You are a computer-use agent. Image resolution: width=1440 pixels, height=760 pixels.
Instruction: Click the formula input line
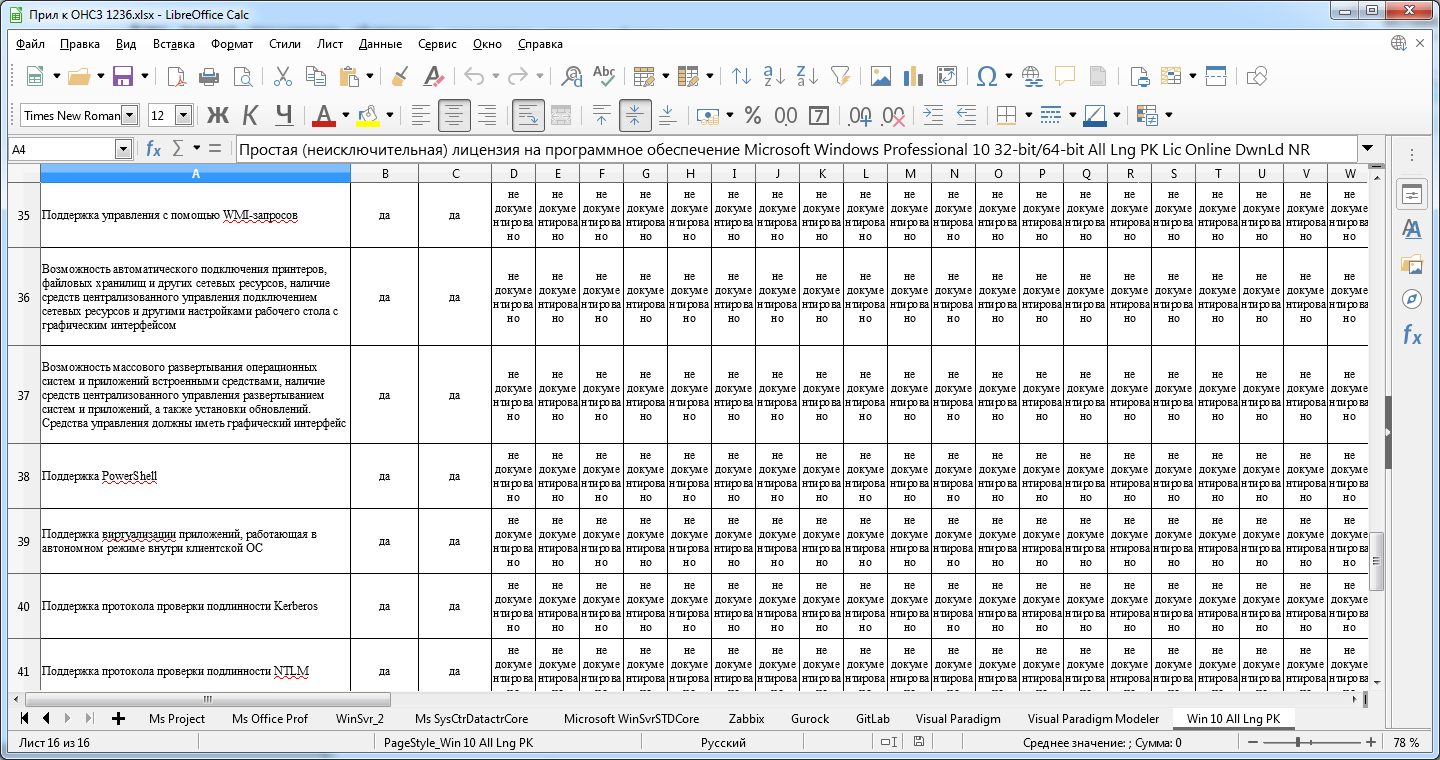click(795, 149)
